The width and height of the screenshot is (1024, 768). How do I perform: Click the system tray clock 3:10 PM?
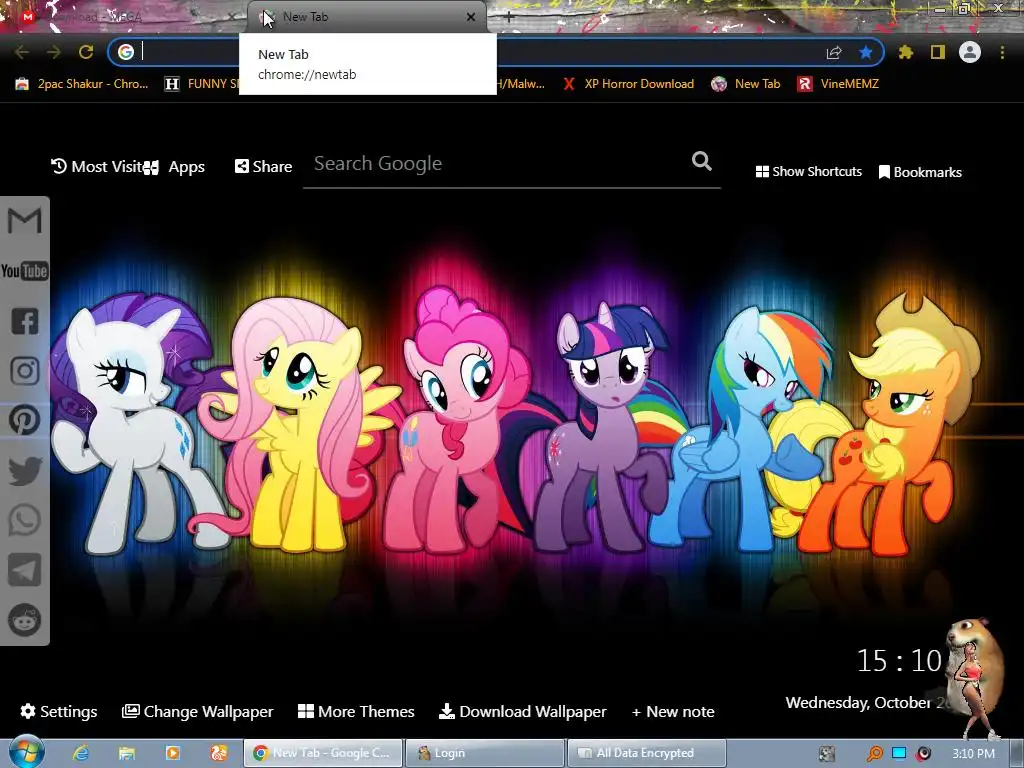point(973,753)
